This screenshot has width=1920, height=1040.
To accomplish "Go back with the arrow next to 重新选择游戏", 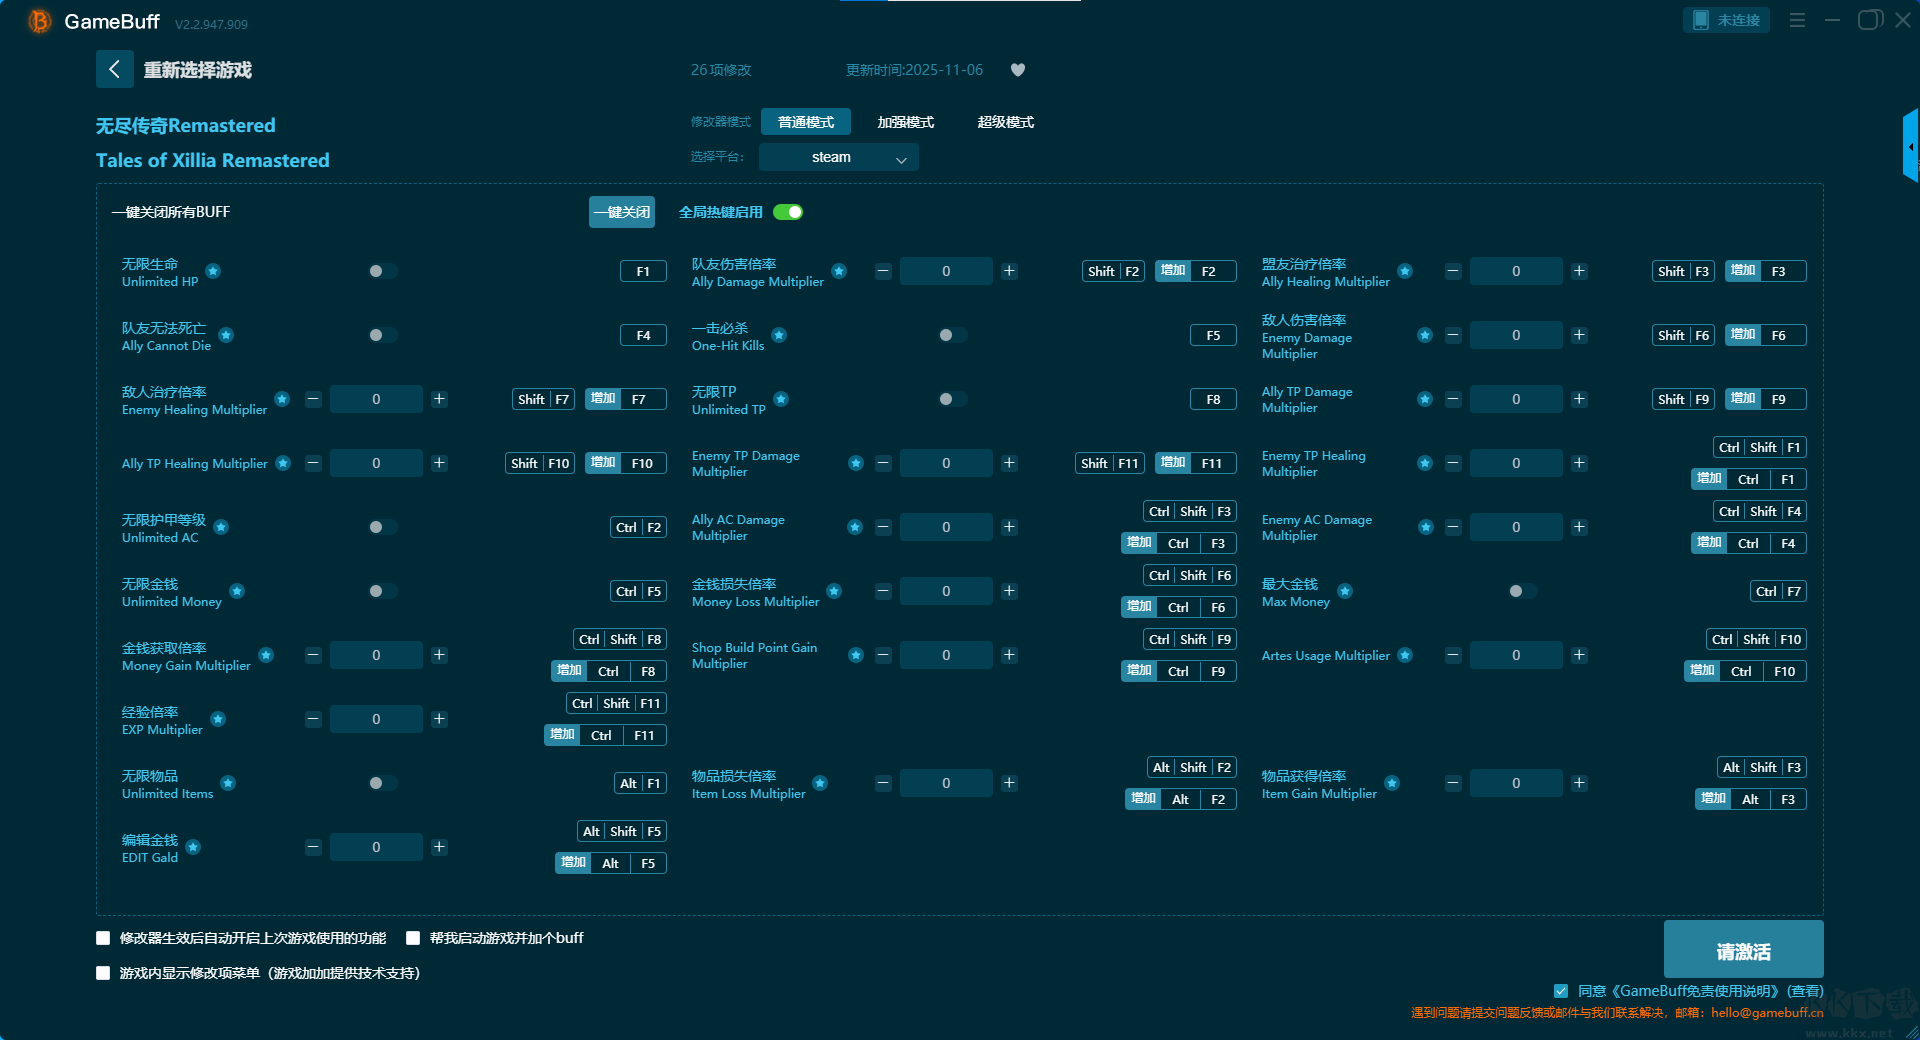I will [x=114, y=69].
